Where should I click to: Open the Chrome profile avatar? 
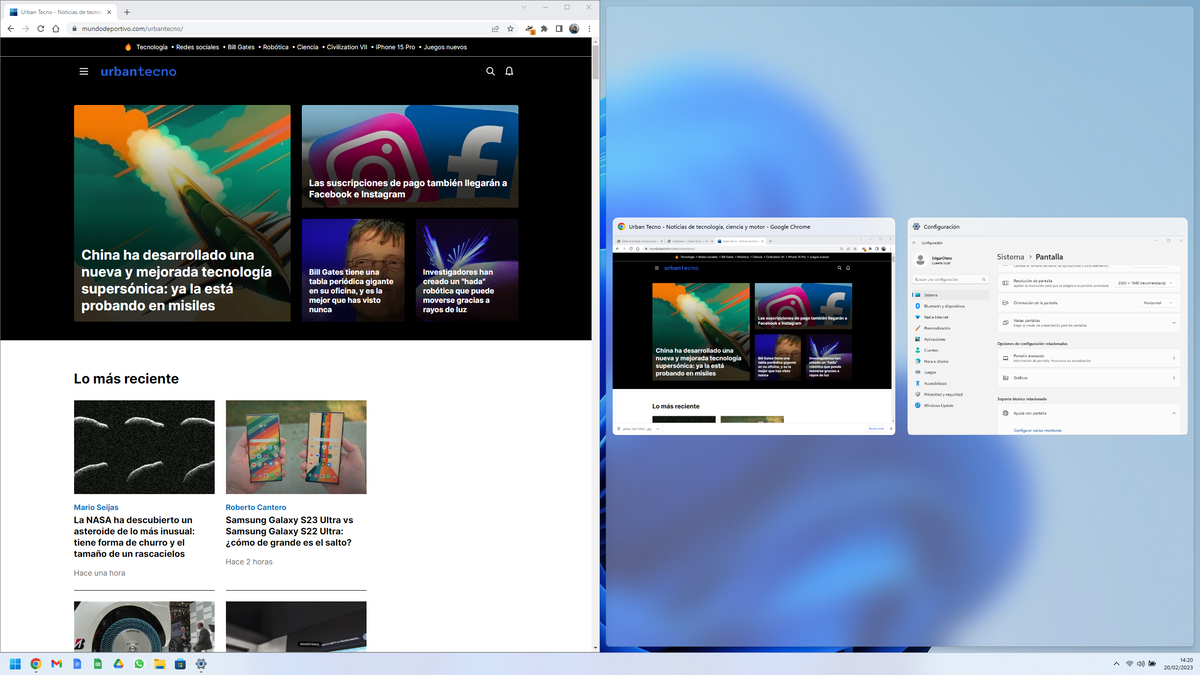point(574,28)
